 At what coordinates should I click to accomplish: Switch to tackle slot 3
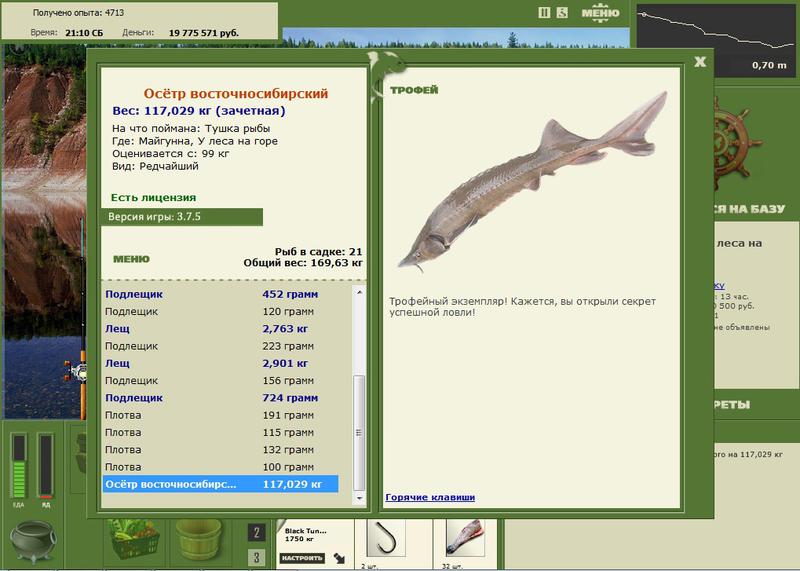[x=257, y=558]
